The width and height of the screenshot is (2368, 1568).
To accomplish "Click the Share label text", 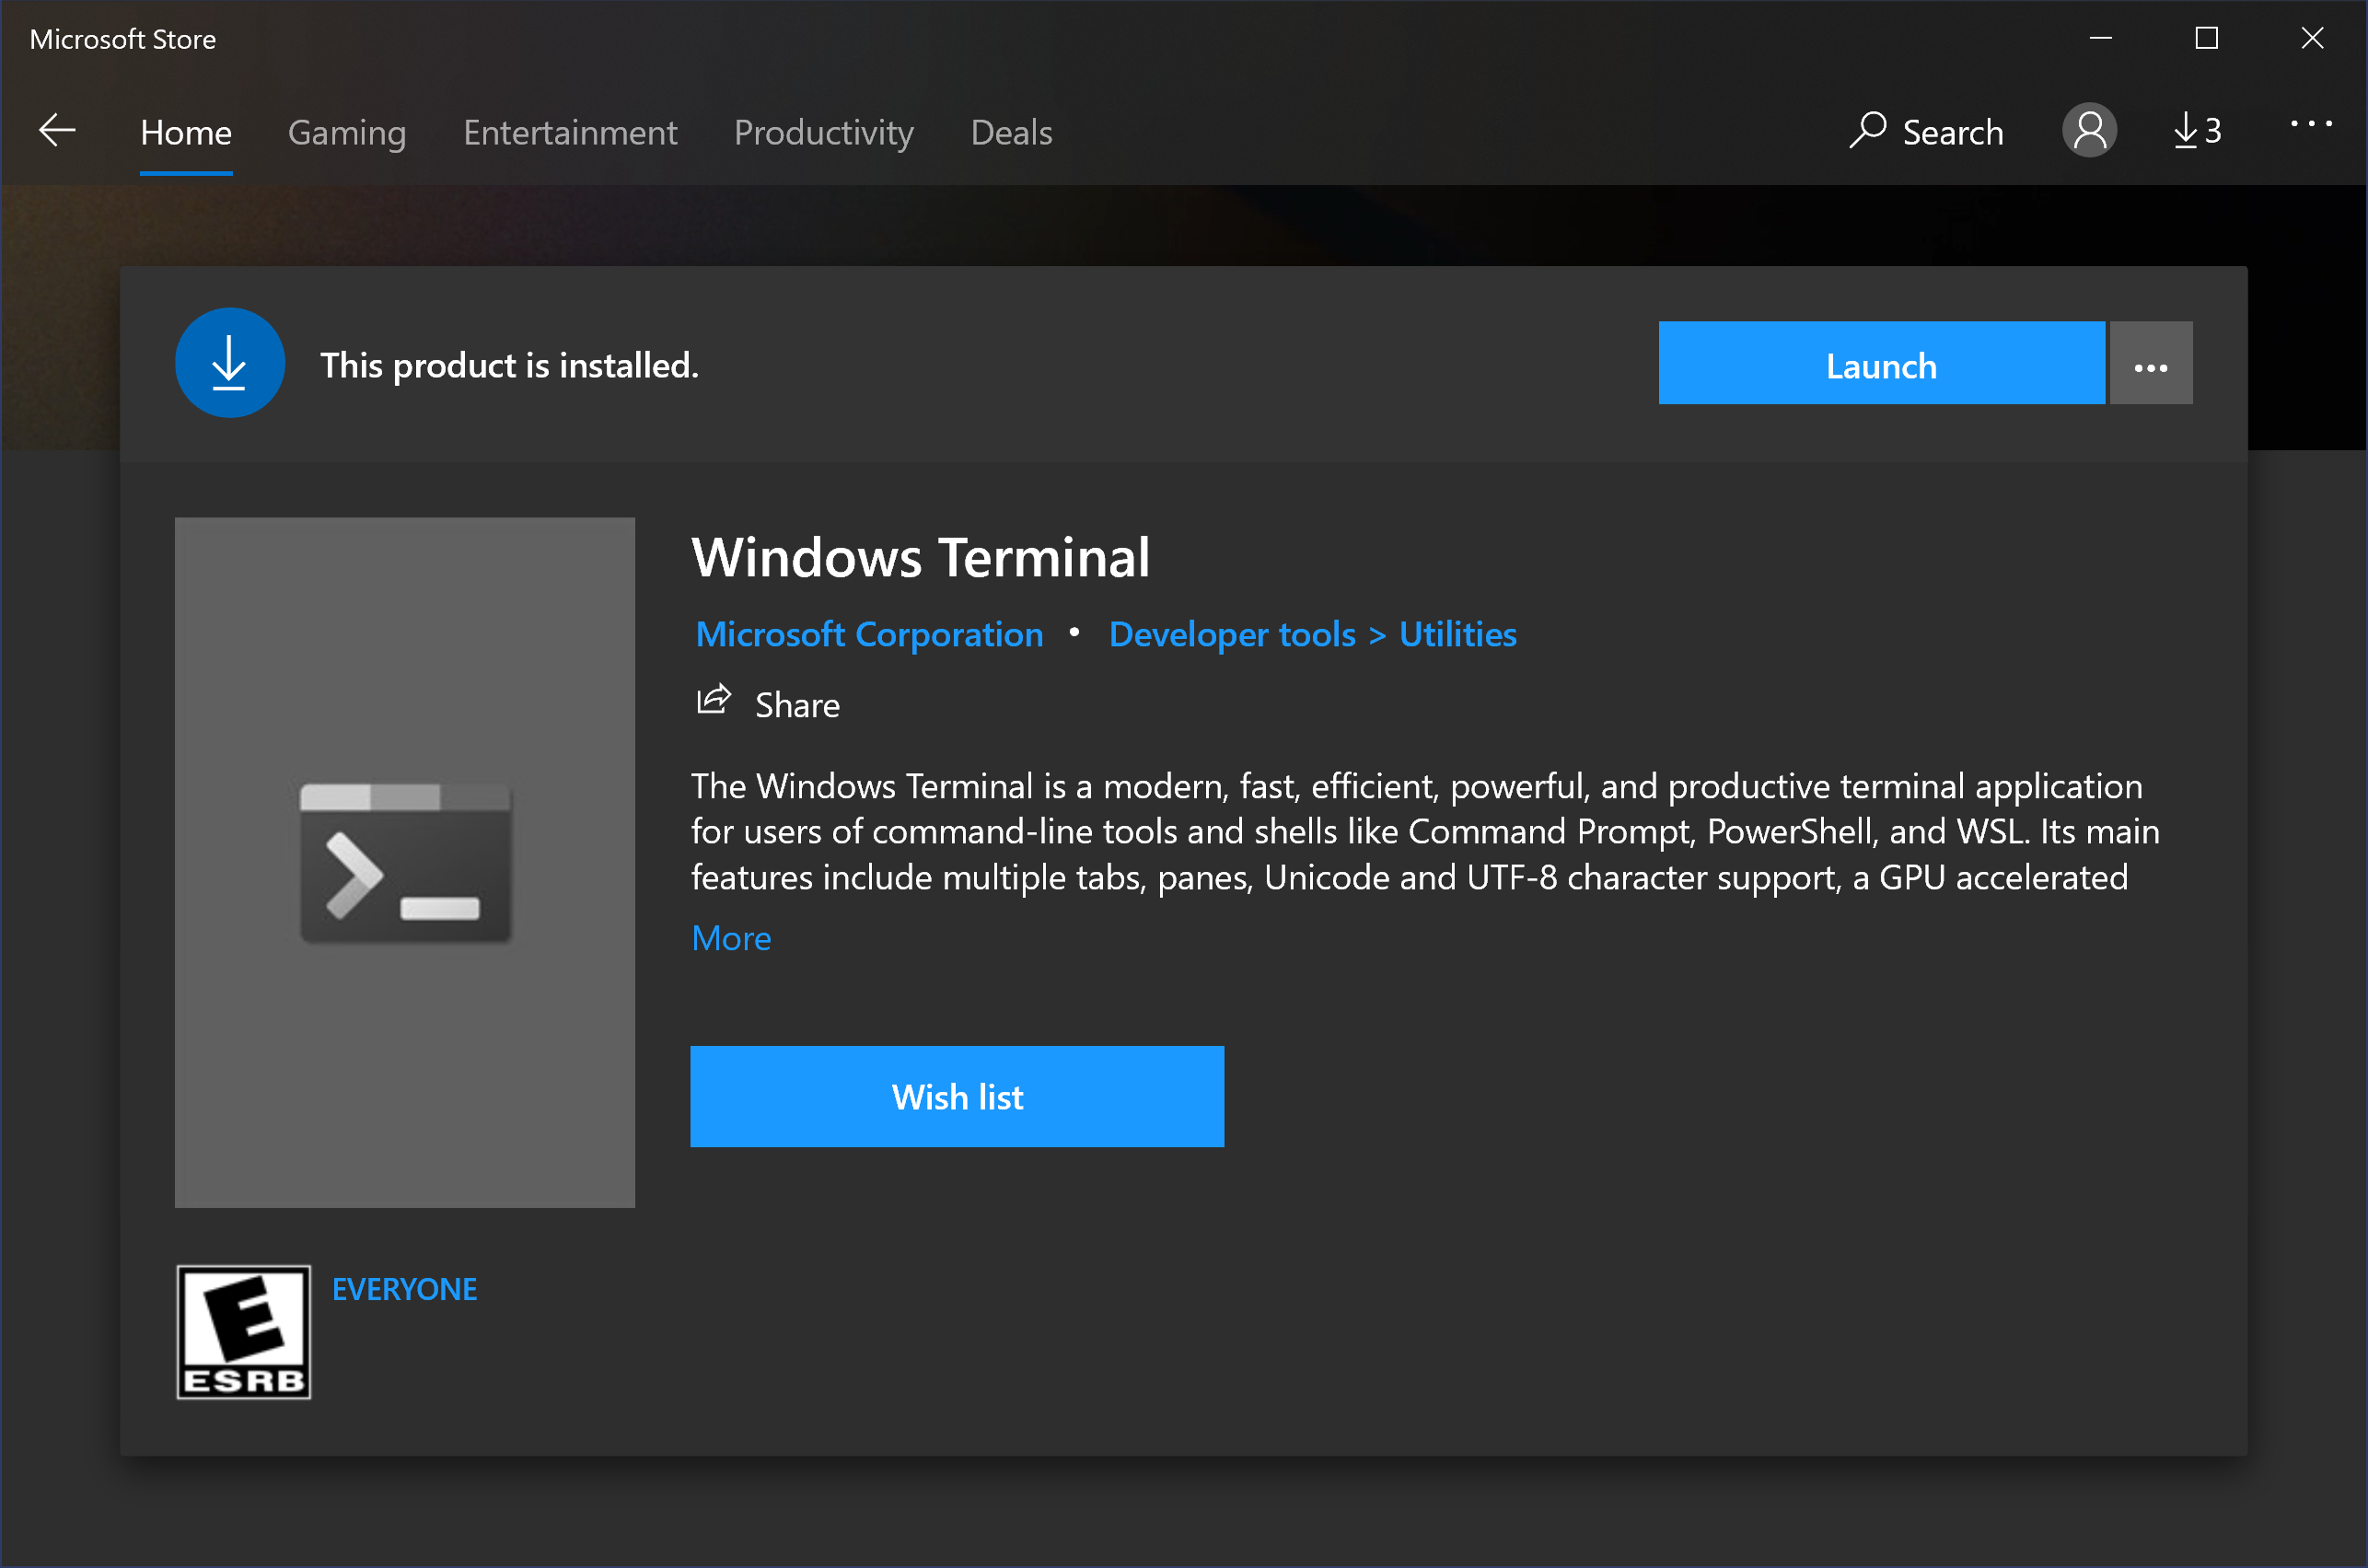I will click(797, 705).
